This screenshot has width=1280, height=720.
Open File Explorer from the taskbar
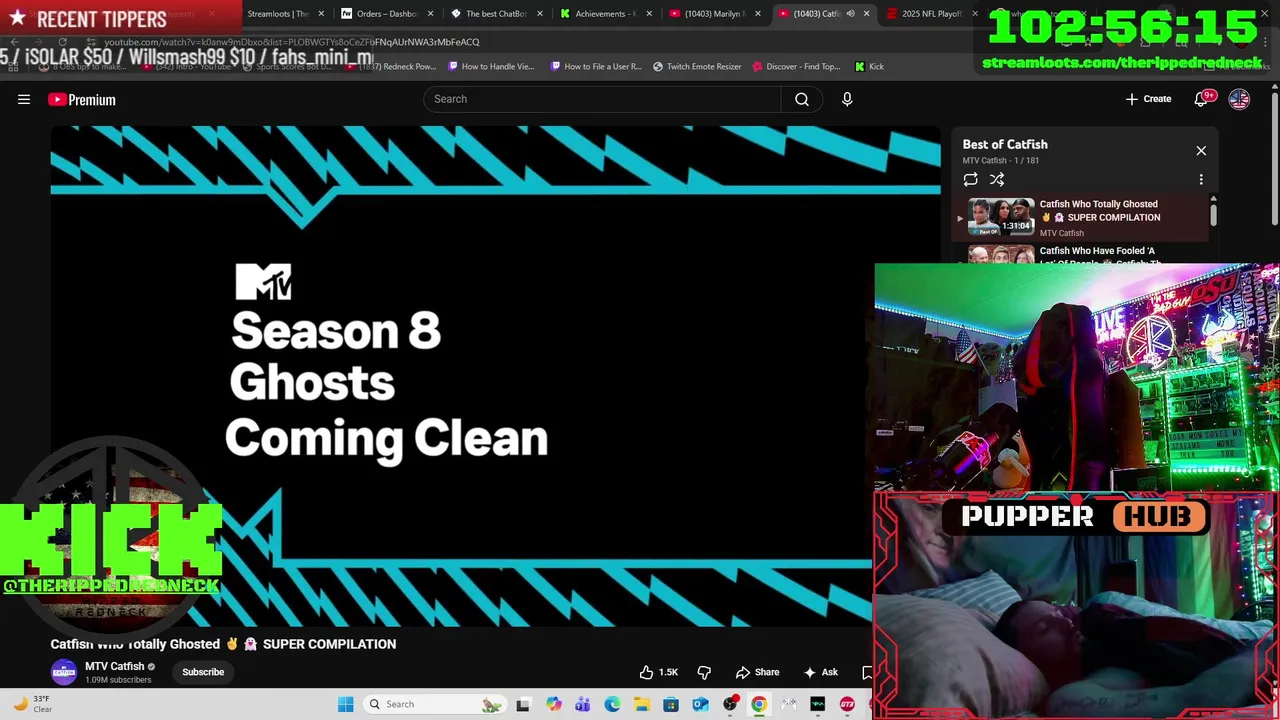pos(641,704)
